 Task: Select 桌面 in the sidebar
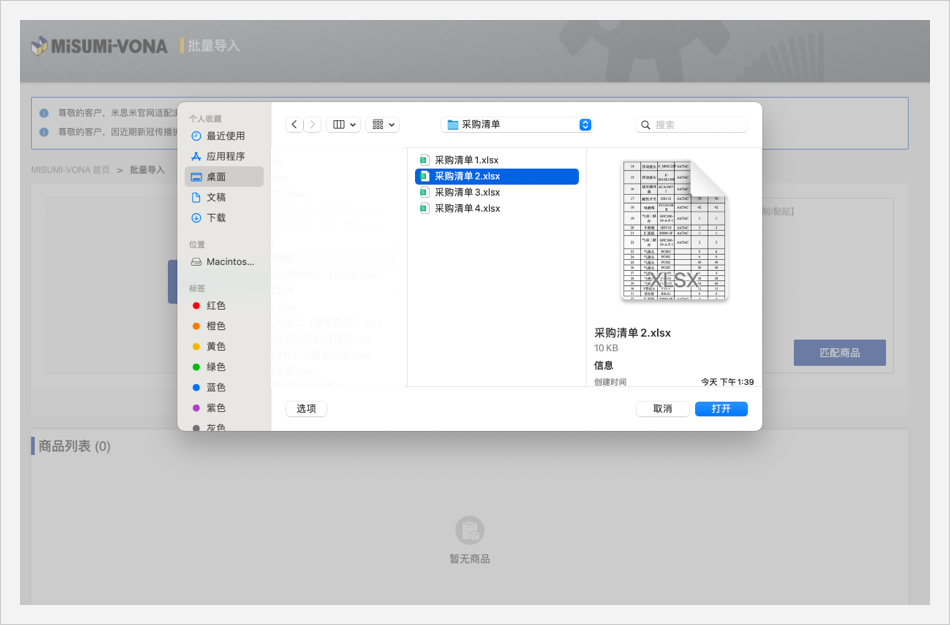pos(216,177)
